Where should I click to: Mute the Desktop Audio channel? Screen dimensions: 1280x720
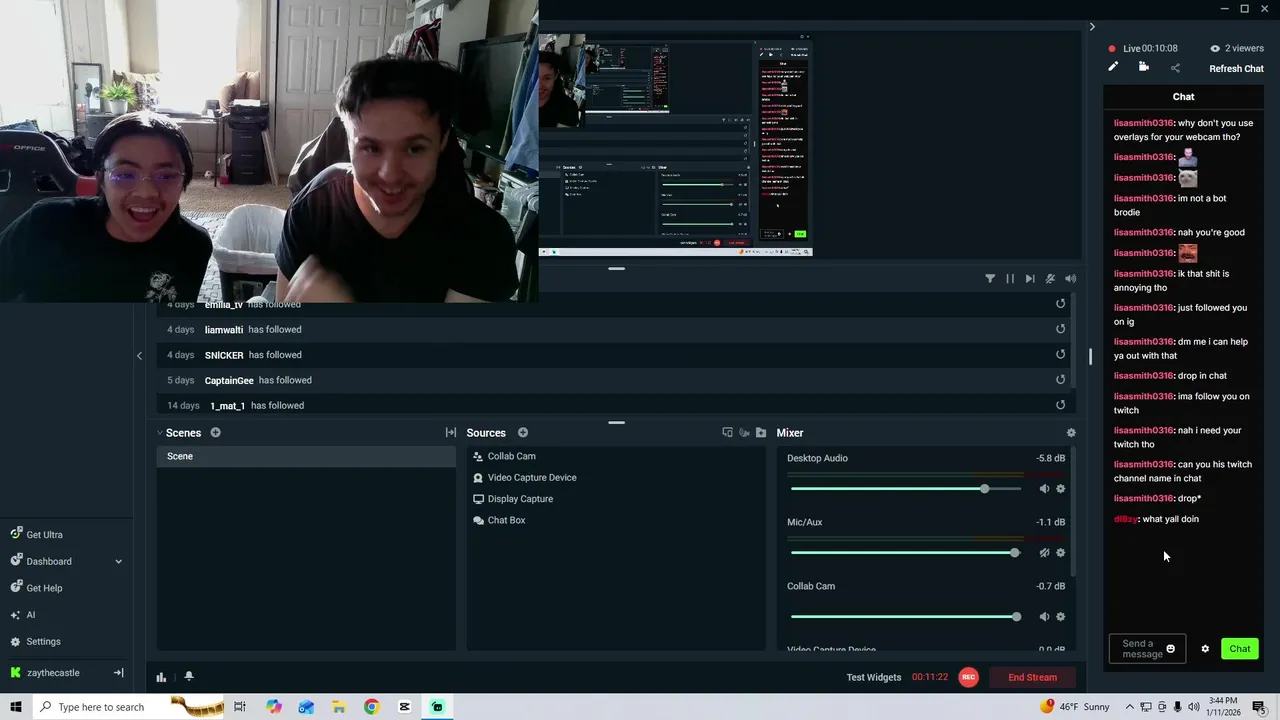pos(1044,489)
